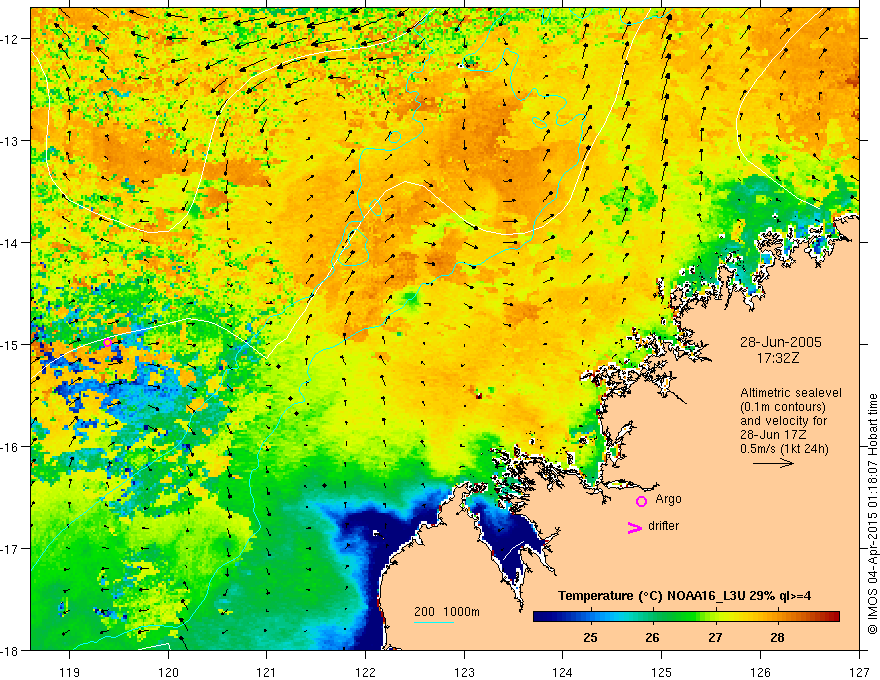This screenshot has width=880, height=680.
Task: Click the longitude axis label 119
Action: (70, 672)
